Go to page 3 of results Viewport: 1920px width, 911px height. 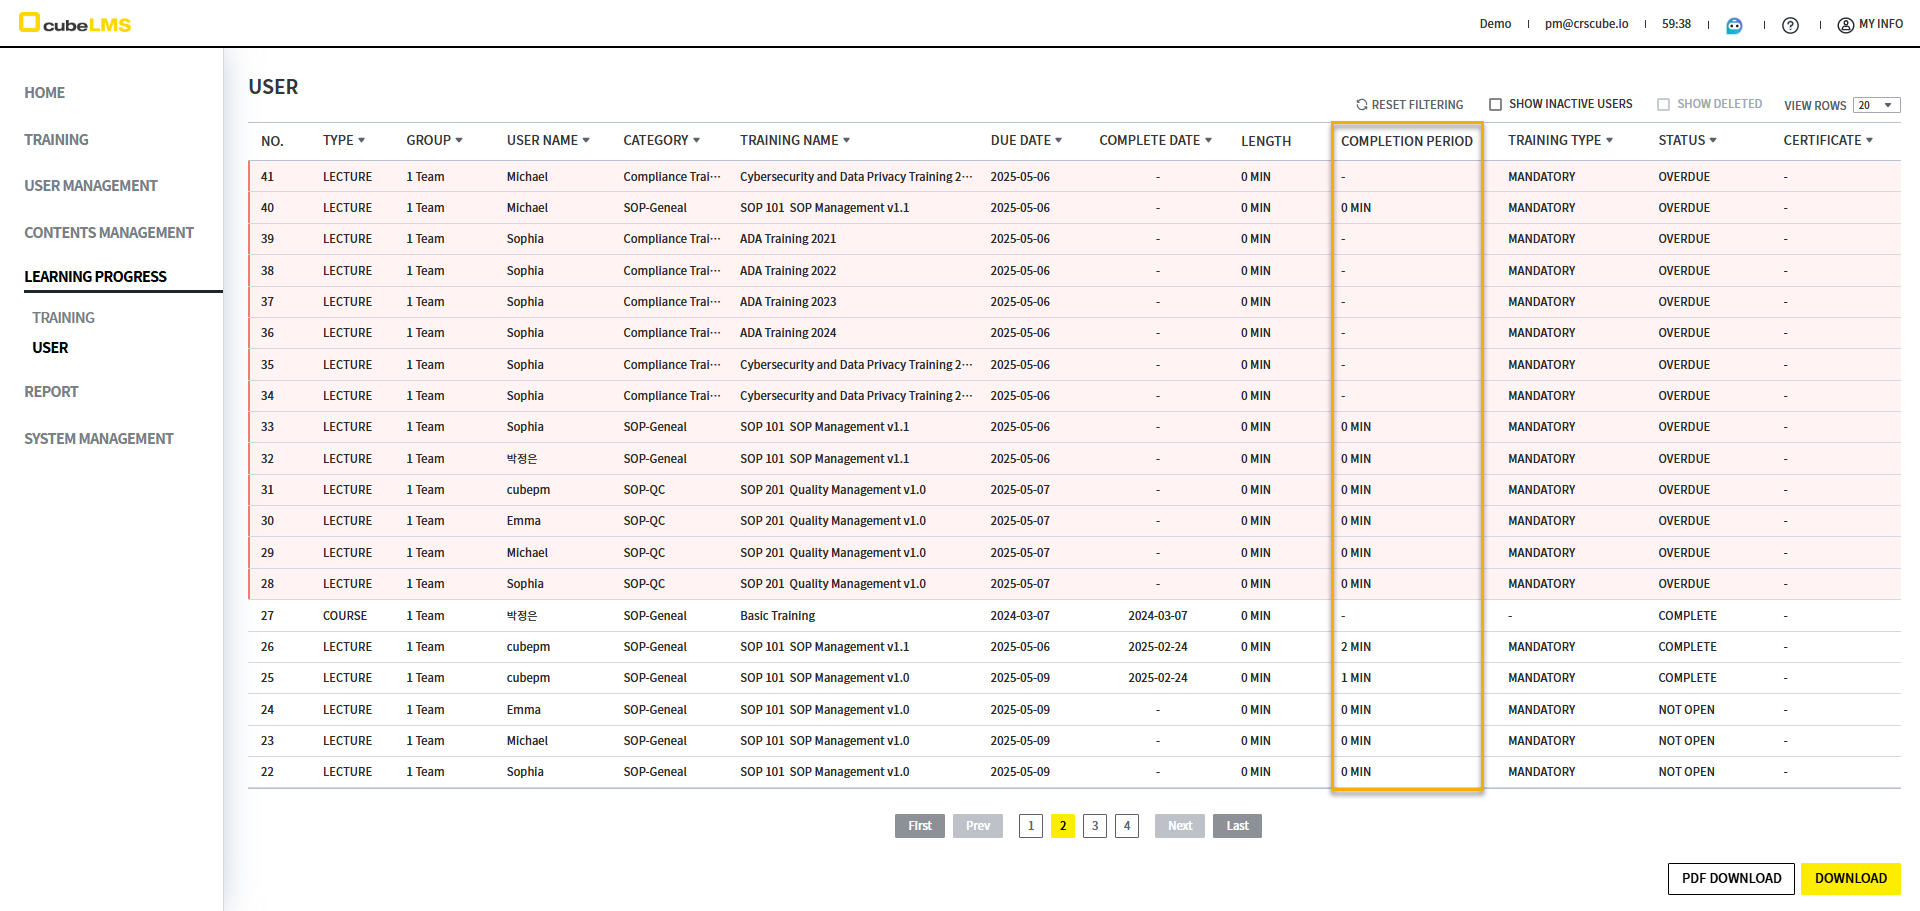[1094, 826]
